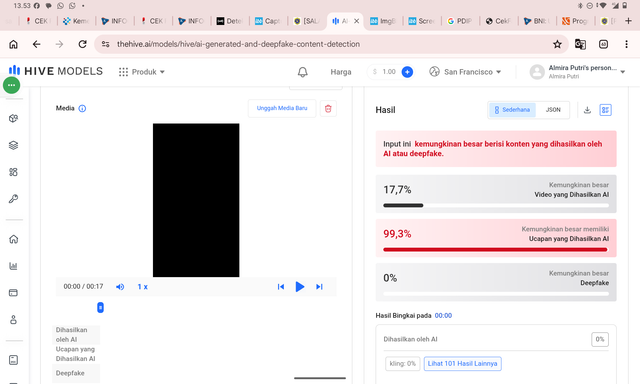Viewport: 640px width, 384px height.
Task: Click the Media info icon
Action: pyautogui.click(x=82, y=109)
